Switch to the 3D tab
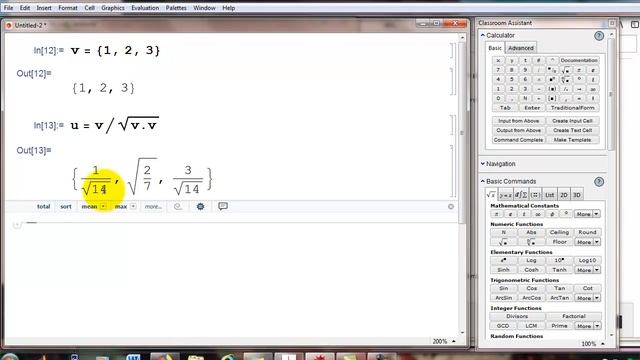640x360 pixels. [577, 195]
